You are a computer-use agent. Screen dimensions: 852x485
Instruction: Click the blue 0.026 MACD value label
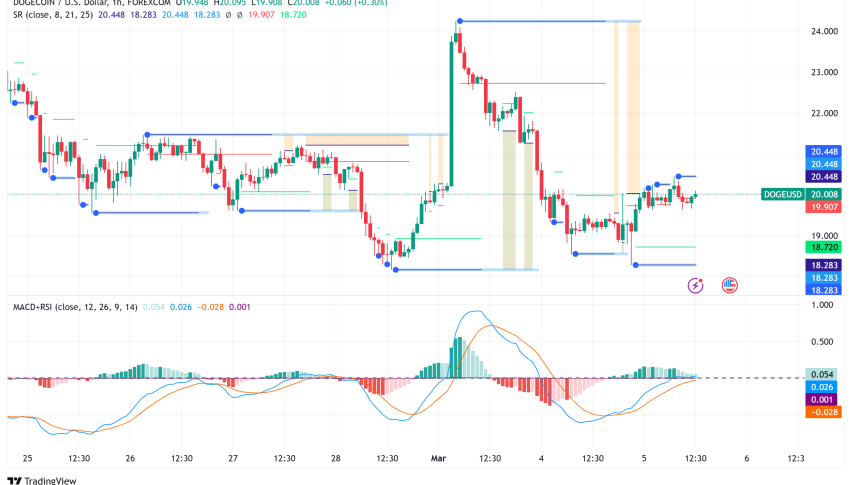pos(823,387)
